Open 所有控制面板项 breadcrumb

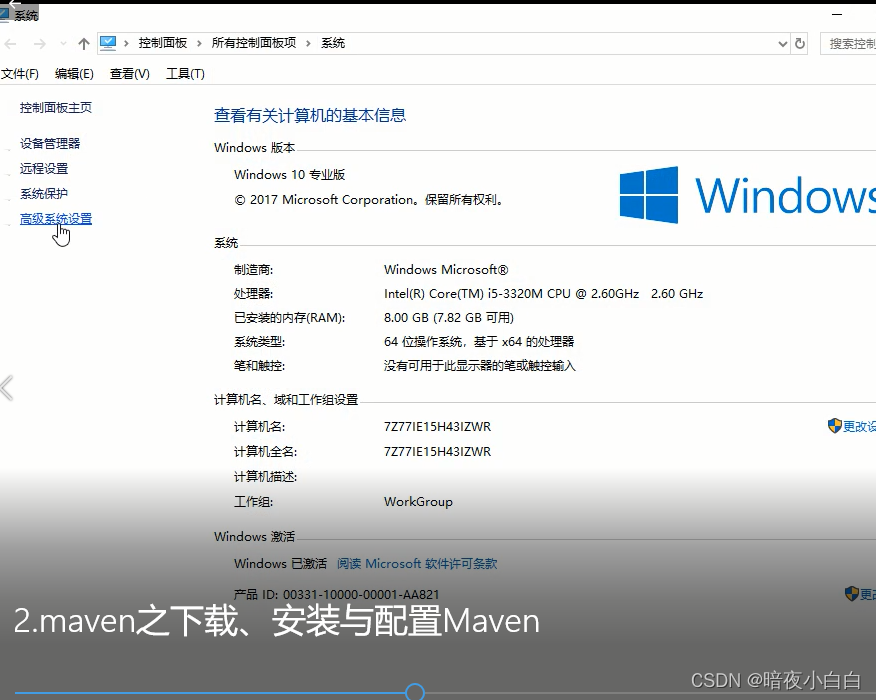[254, 43]
